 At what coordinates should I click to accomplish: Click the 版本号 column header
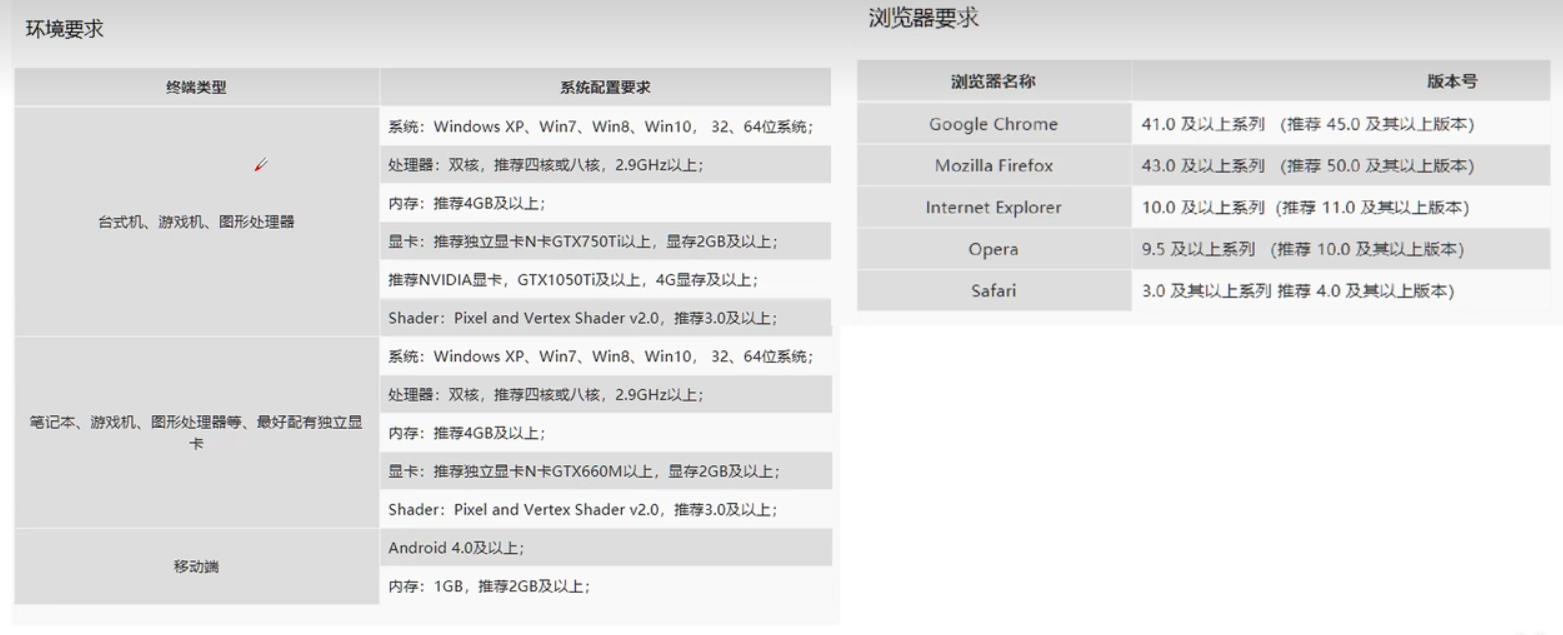click(x=1451, y=82)
